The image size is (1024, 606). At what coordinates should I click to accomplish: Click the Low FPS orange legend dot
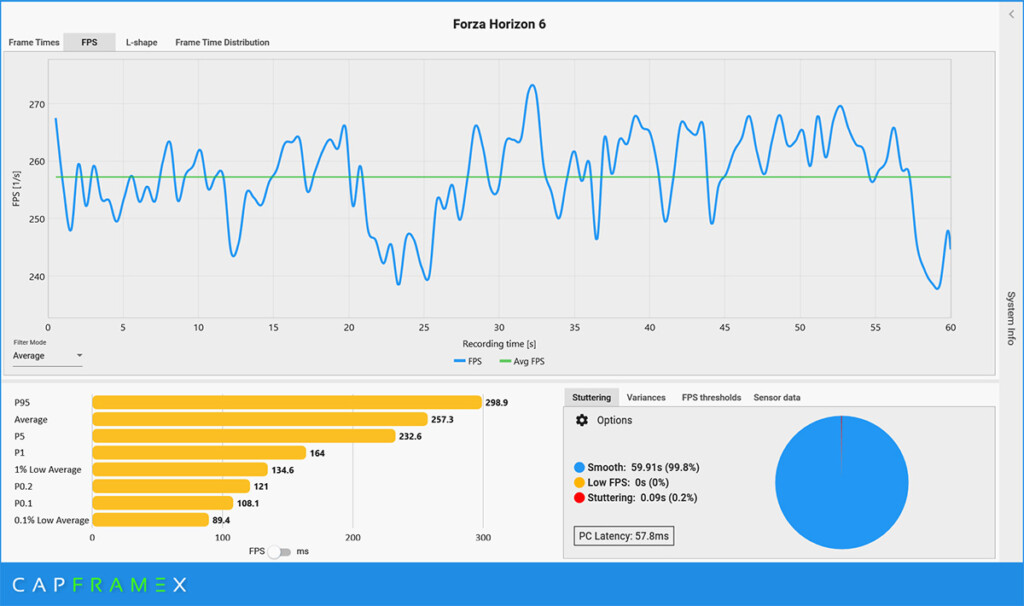pos(579,483)
